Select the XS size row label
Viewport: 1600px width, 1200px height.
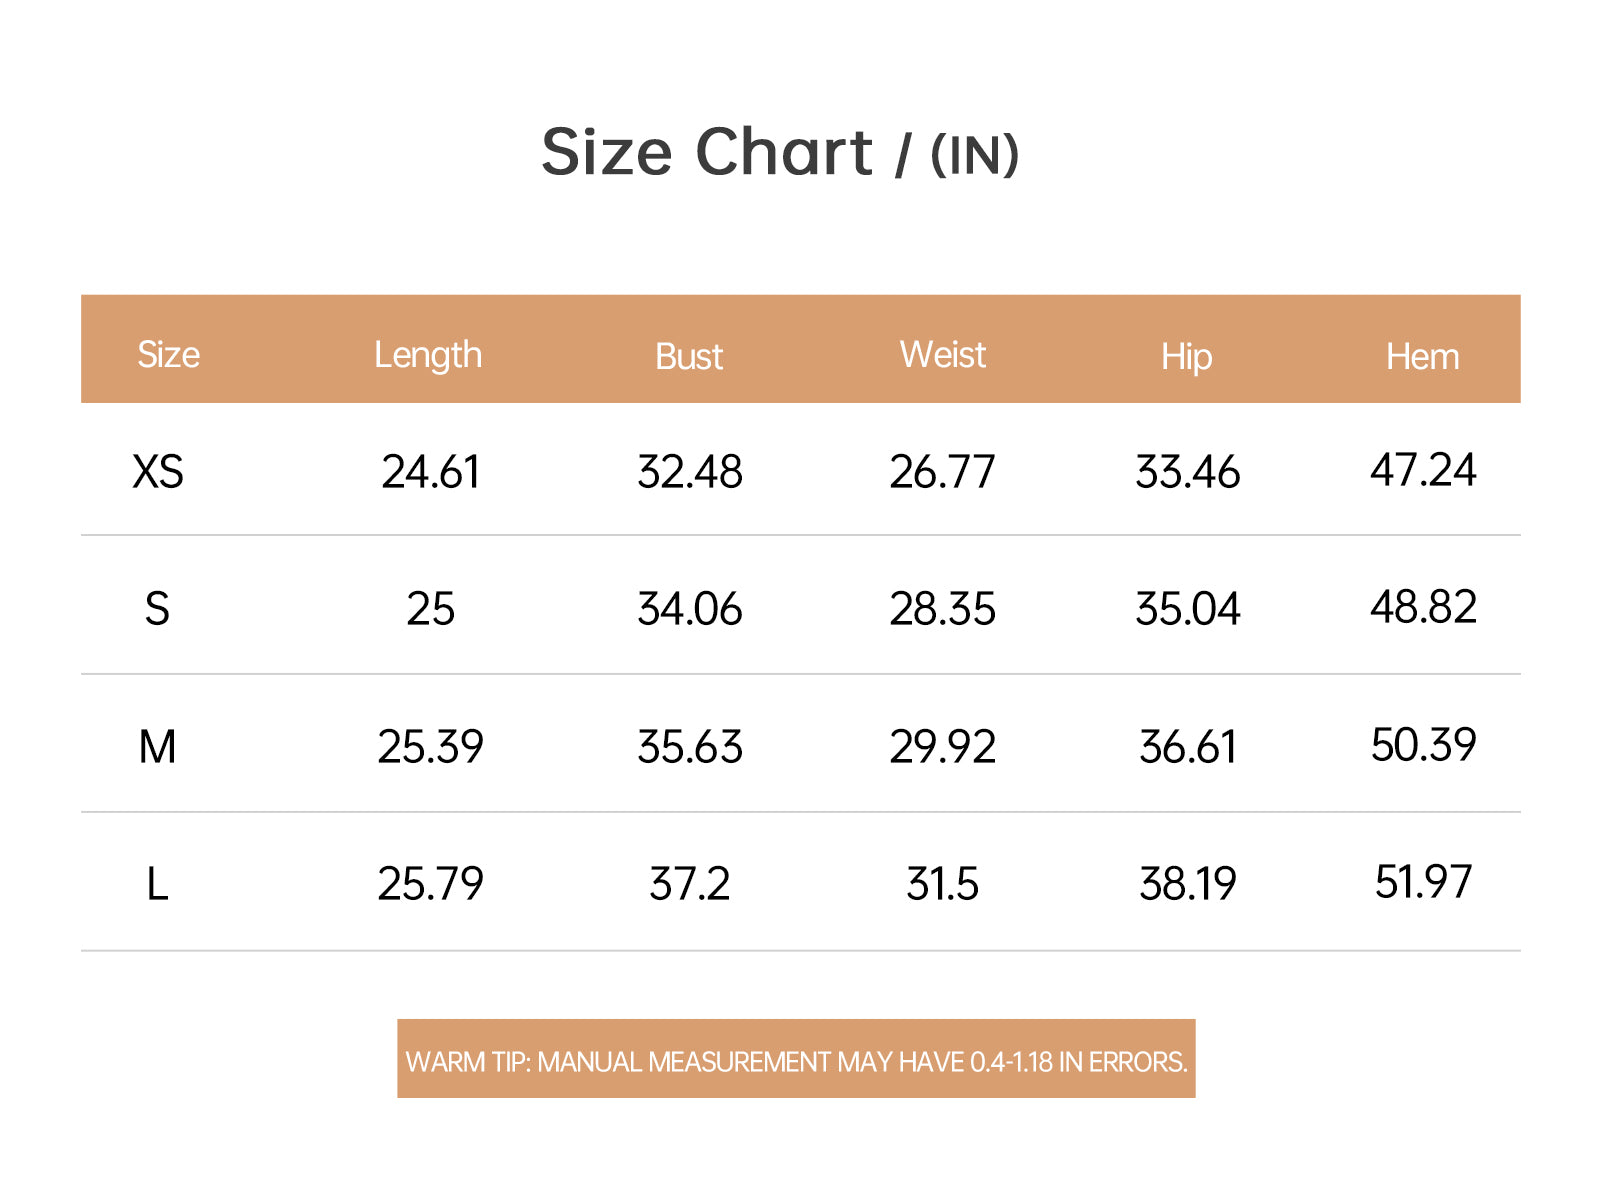[x=158, y=471]
